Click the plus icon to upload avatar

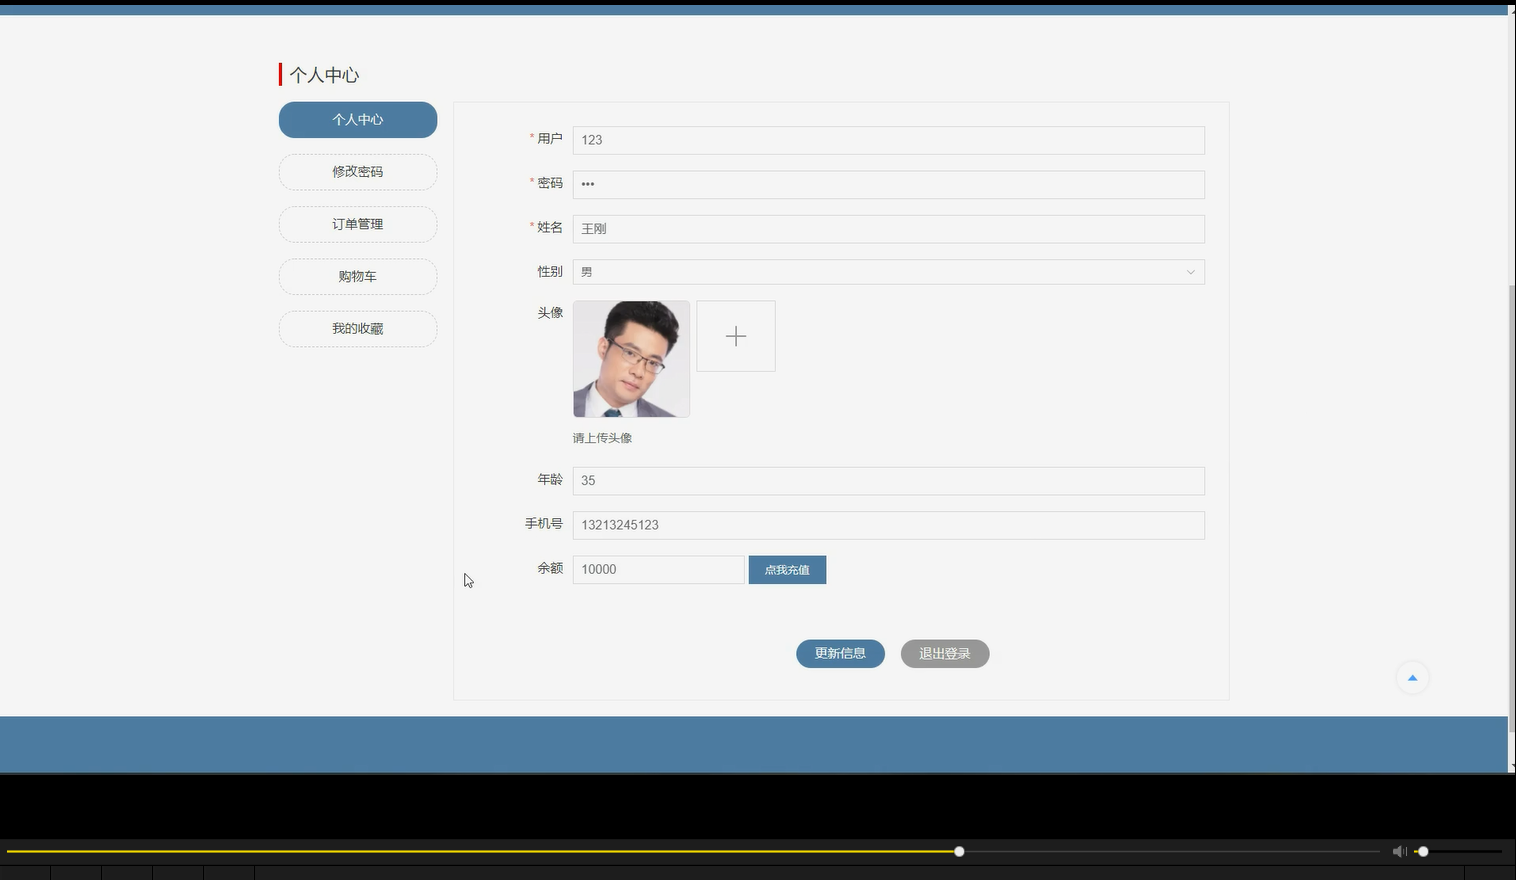[735, 336]
